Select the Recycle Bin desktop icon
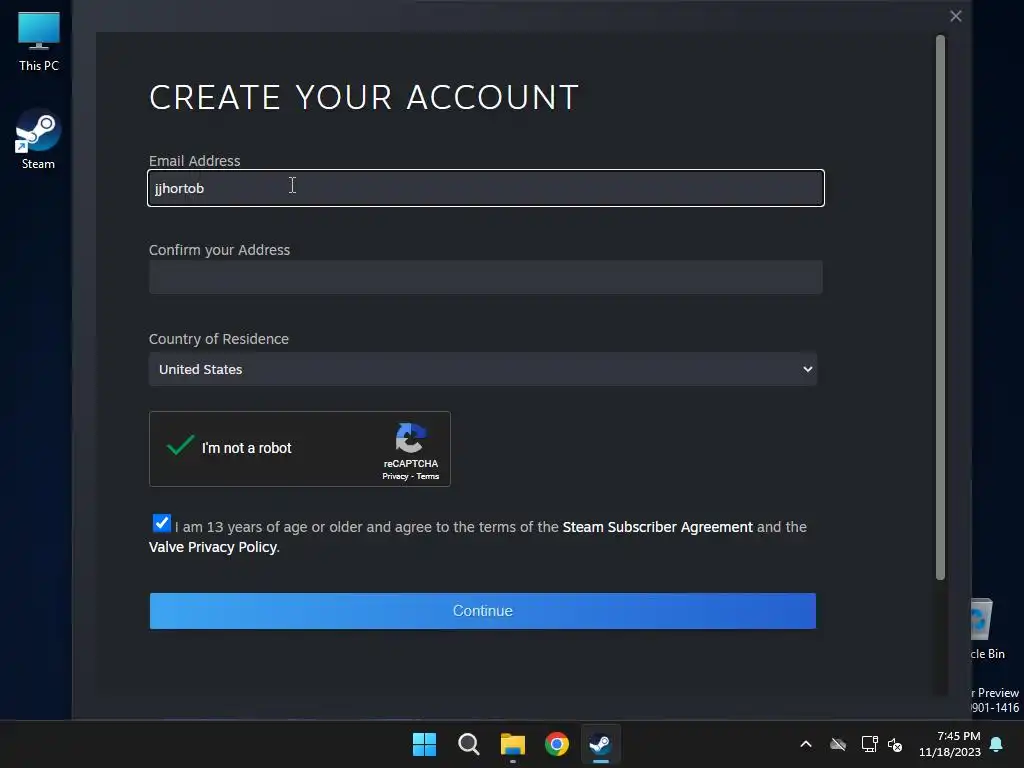This screenshot has height=768, width=1024. pyautogui.click(x=989, y=630)
